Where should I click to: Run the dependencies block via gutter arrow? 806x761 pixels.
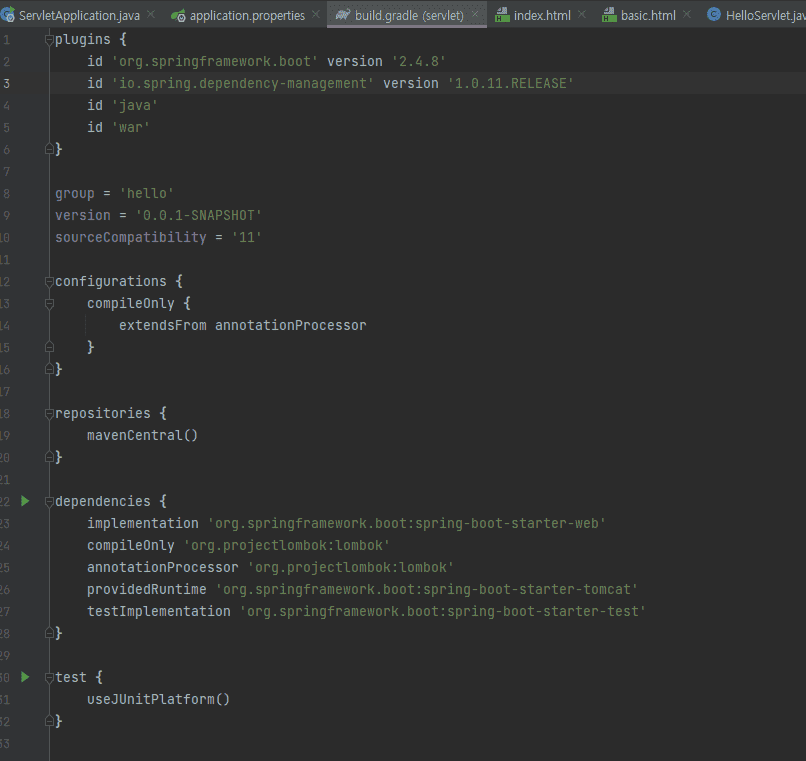coord(25,501)
